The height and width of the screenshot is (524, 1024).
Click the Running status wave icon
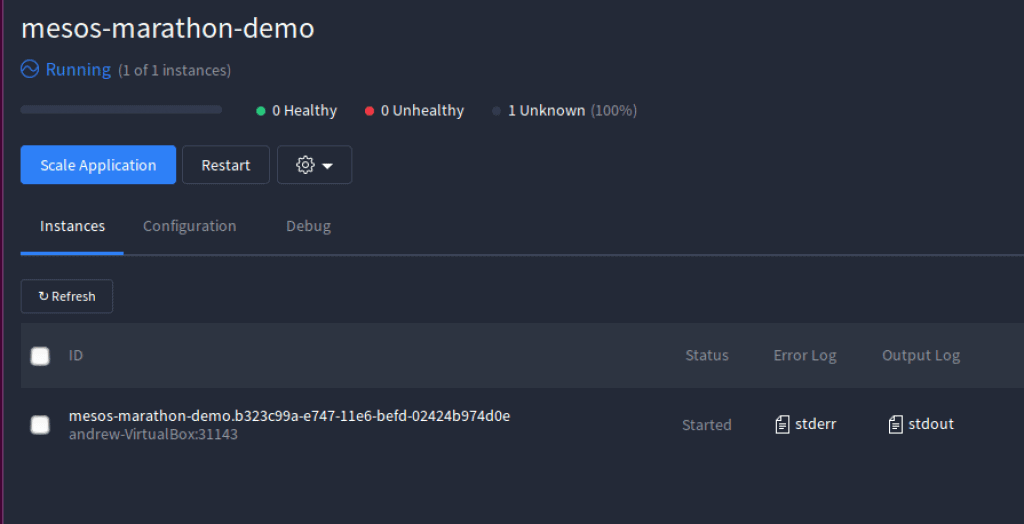click(x=29, y=69)
